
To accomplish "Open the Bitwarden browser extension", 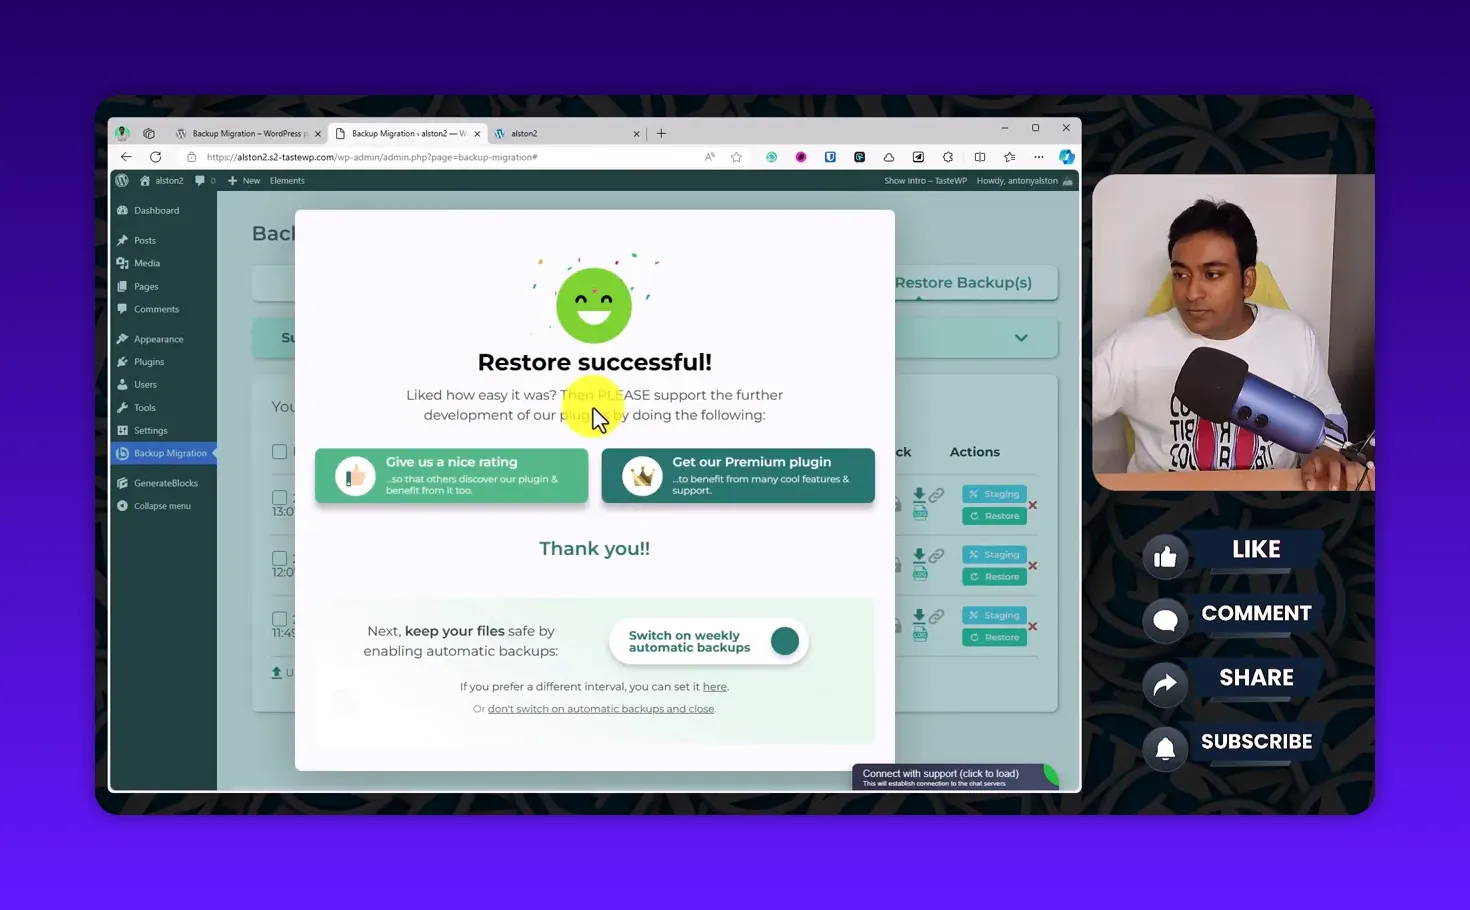I will point(830,157).
